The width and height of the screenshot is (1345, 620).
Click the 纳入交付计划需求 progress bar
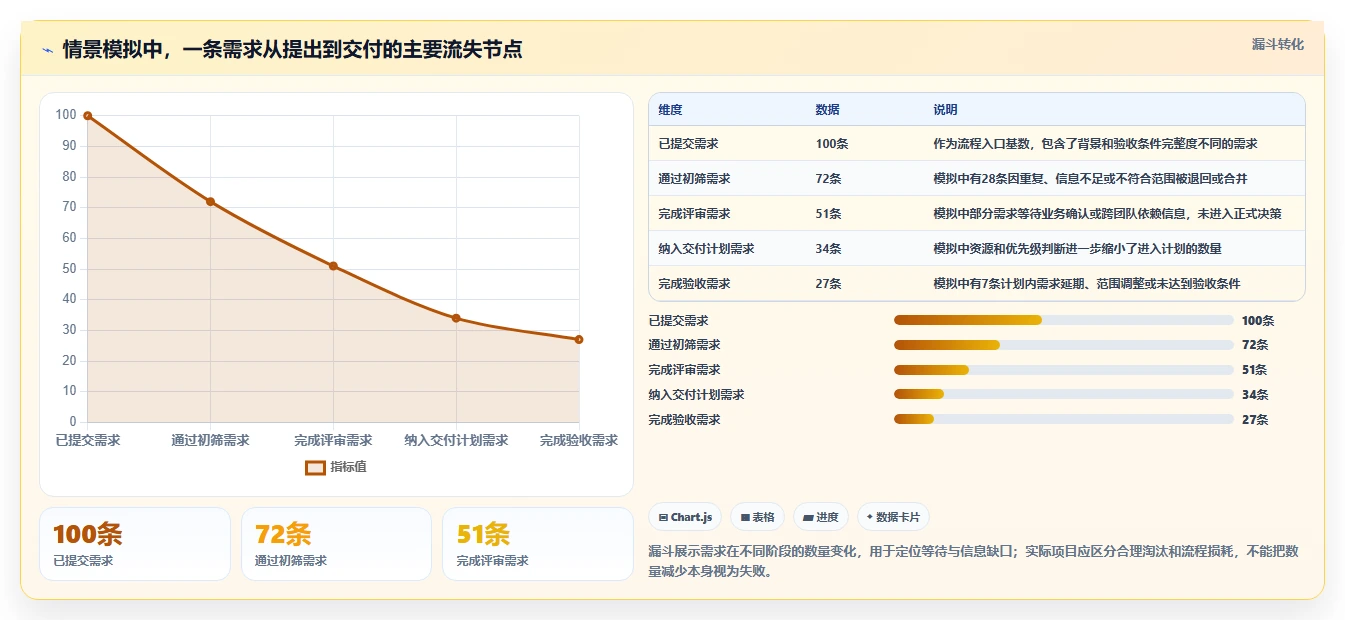(1063, 394)
